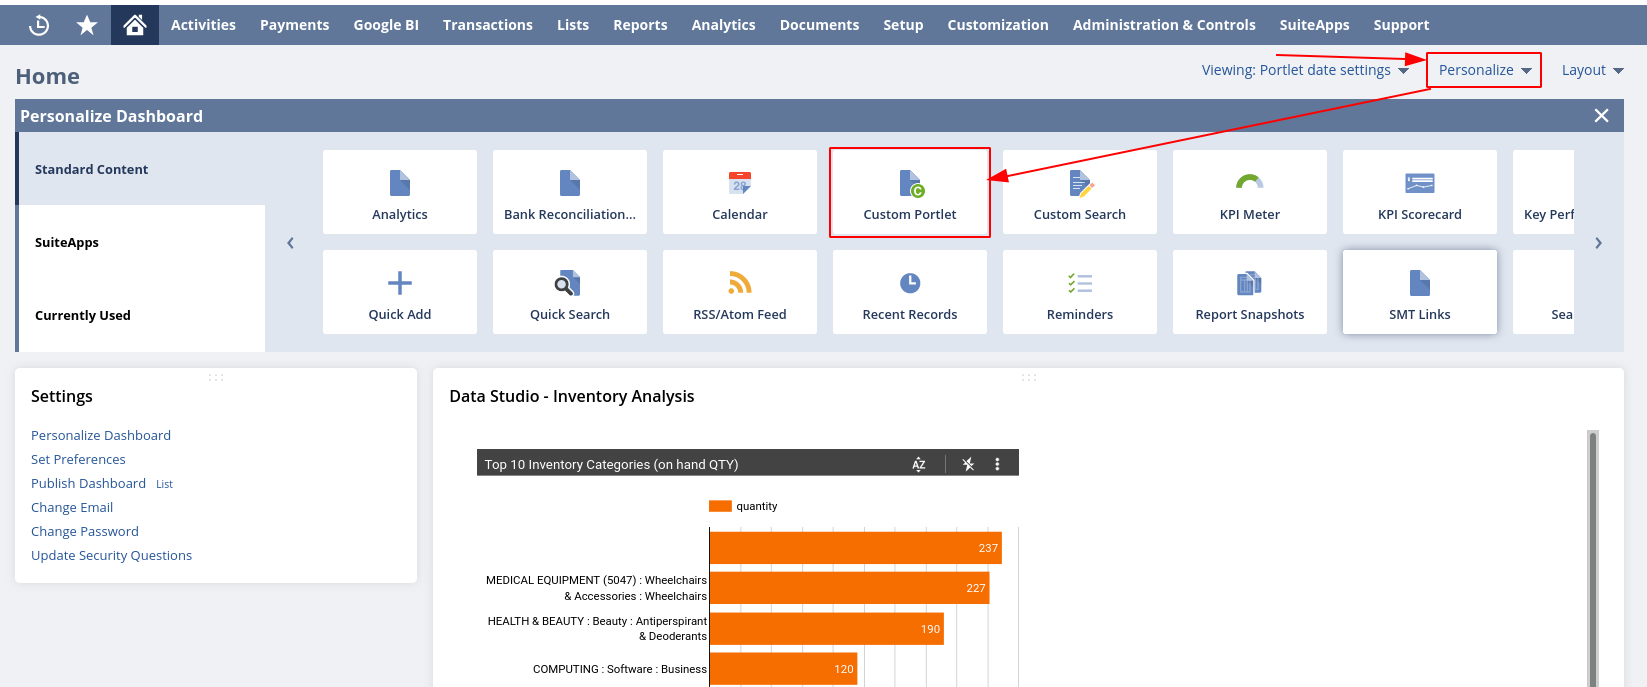Open the Shortcuts star icon
Viewport: 1647px width, 687px height.
87,25
